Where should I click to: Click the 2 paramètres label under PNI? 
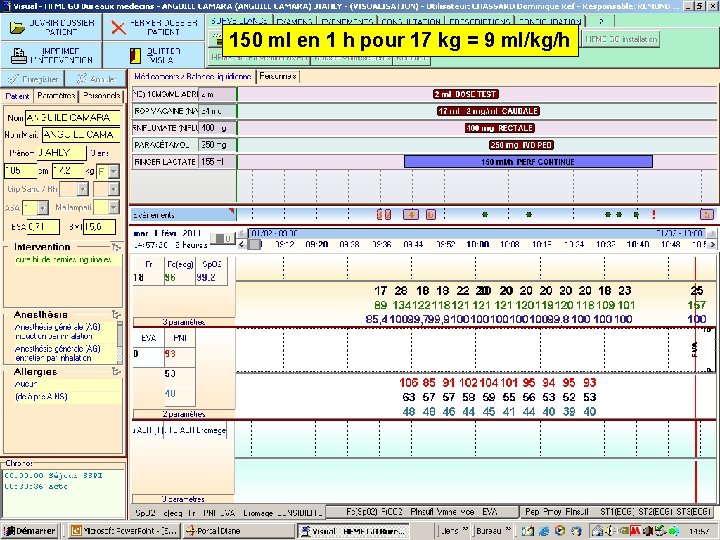[x=183, y=414]
